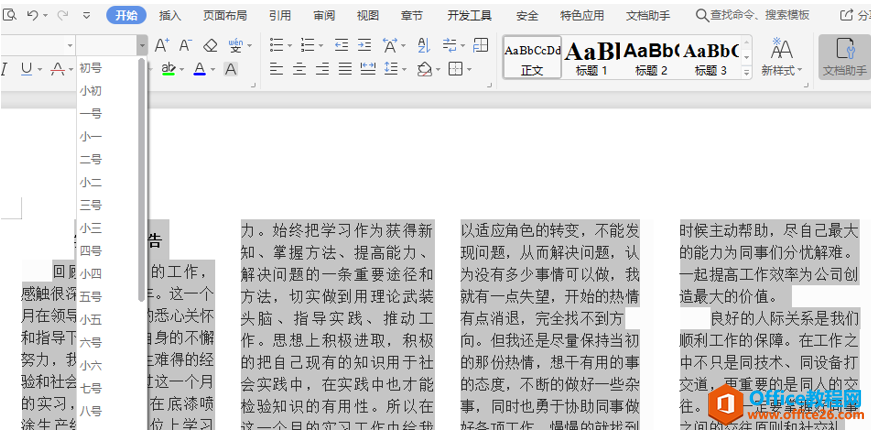Toggle strikethrough A formatting
The width and height of the screenshot is (871, 432).
[57, 69]
